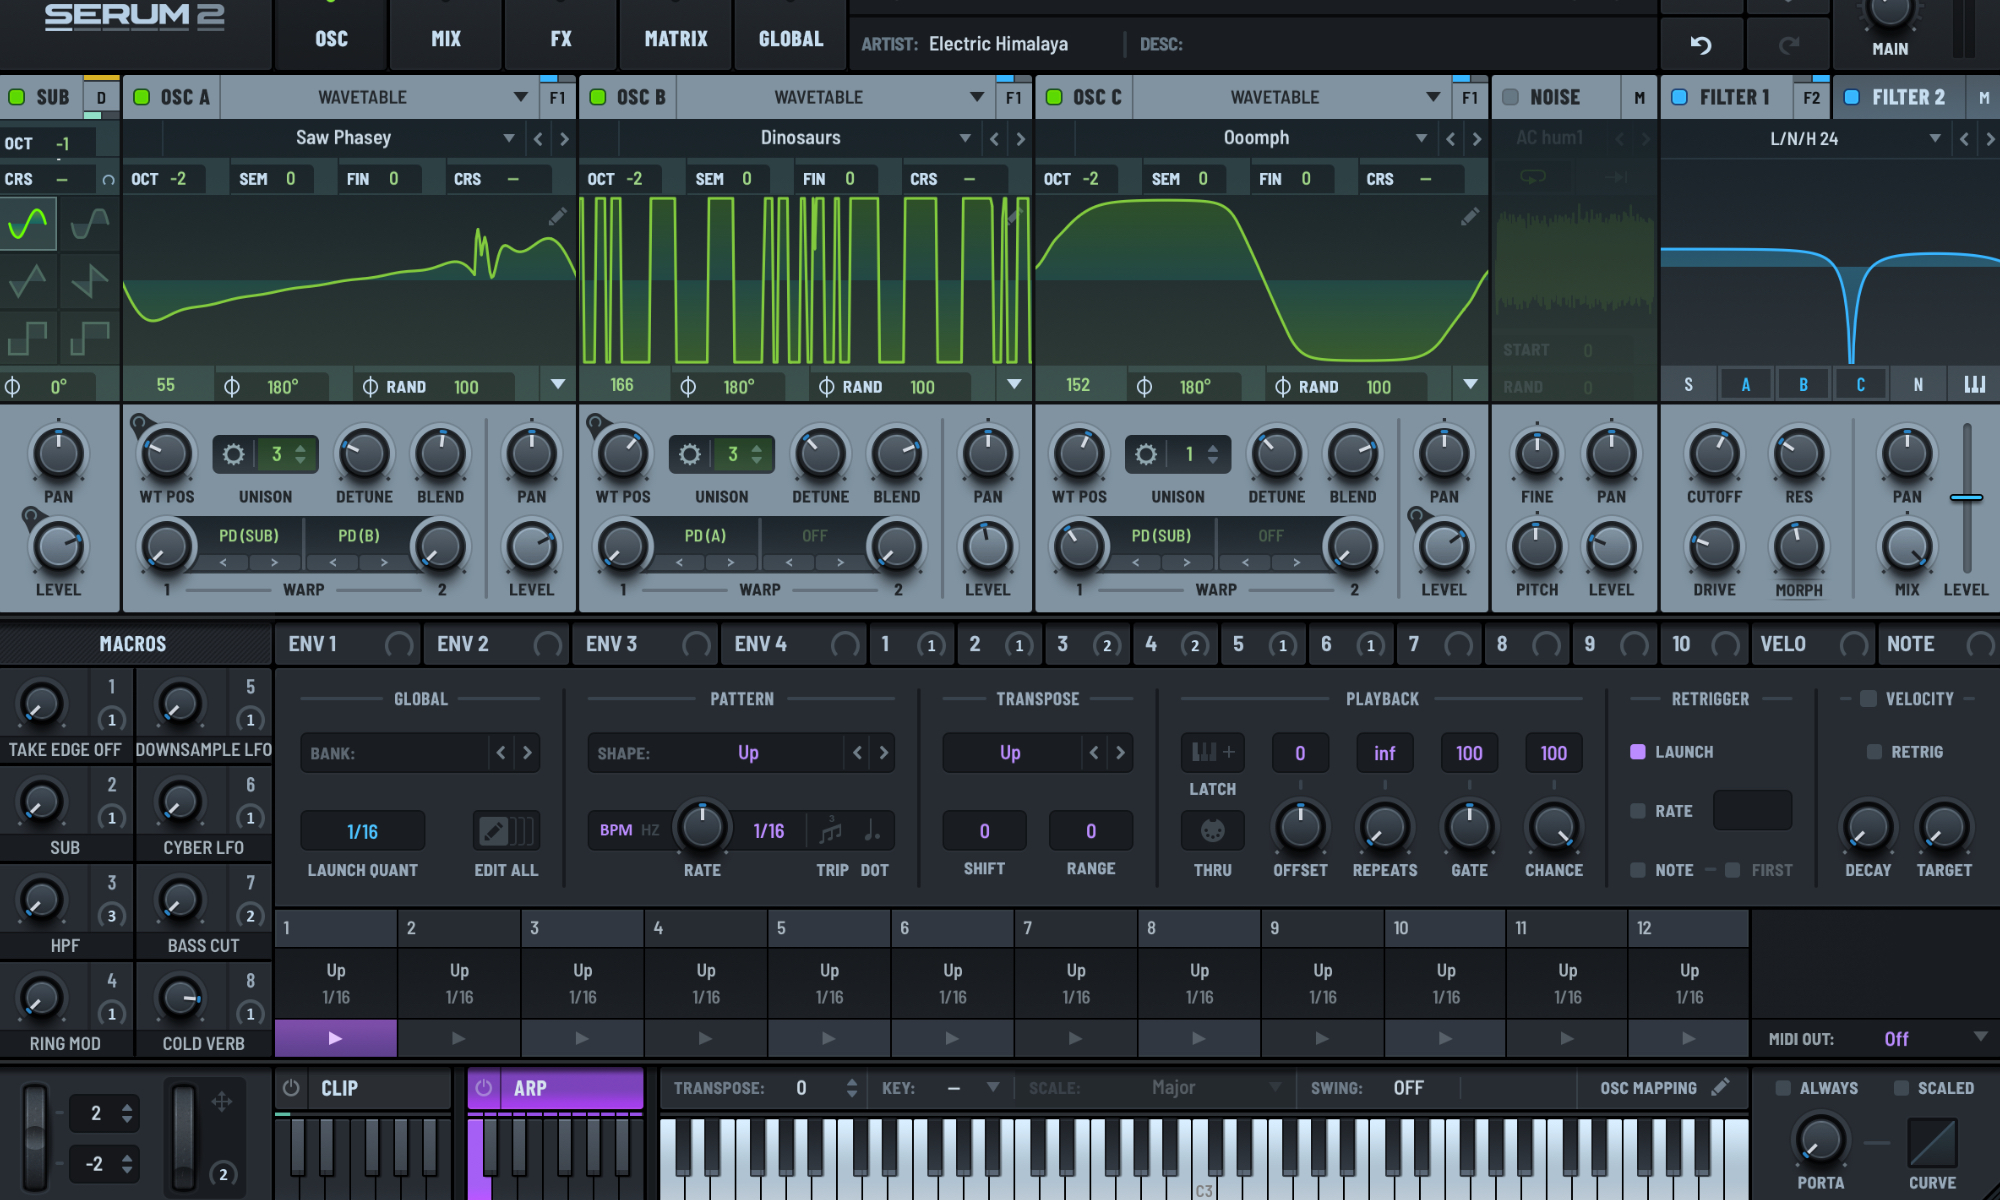Play arp pattern slot 2

click(459, 1038)
